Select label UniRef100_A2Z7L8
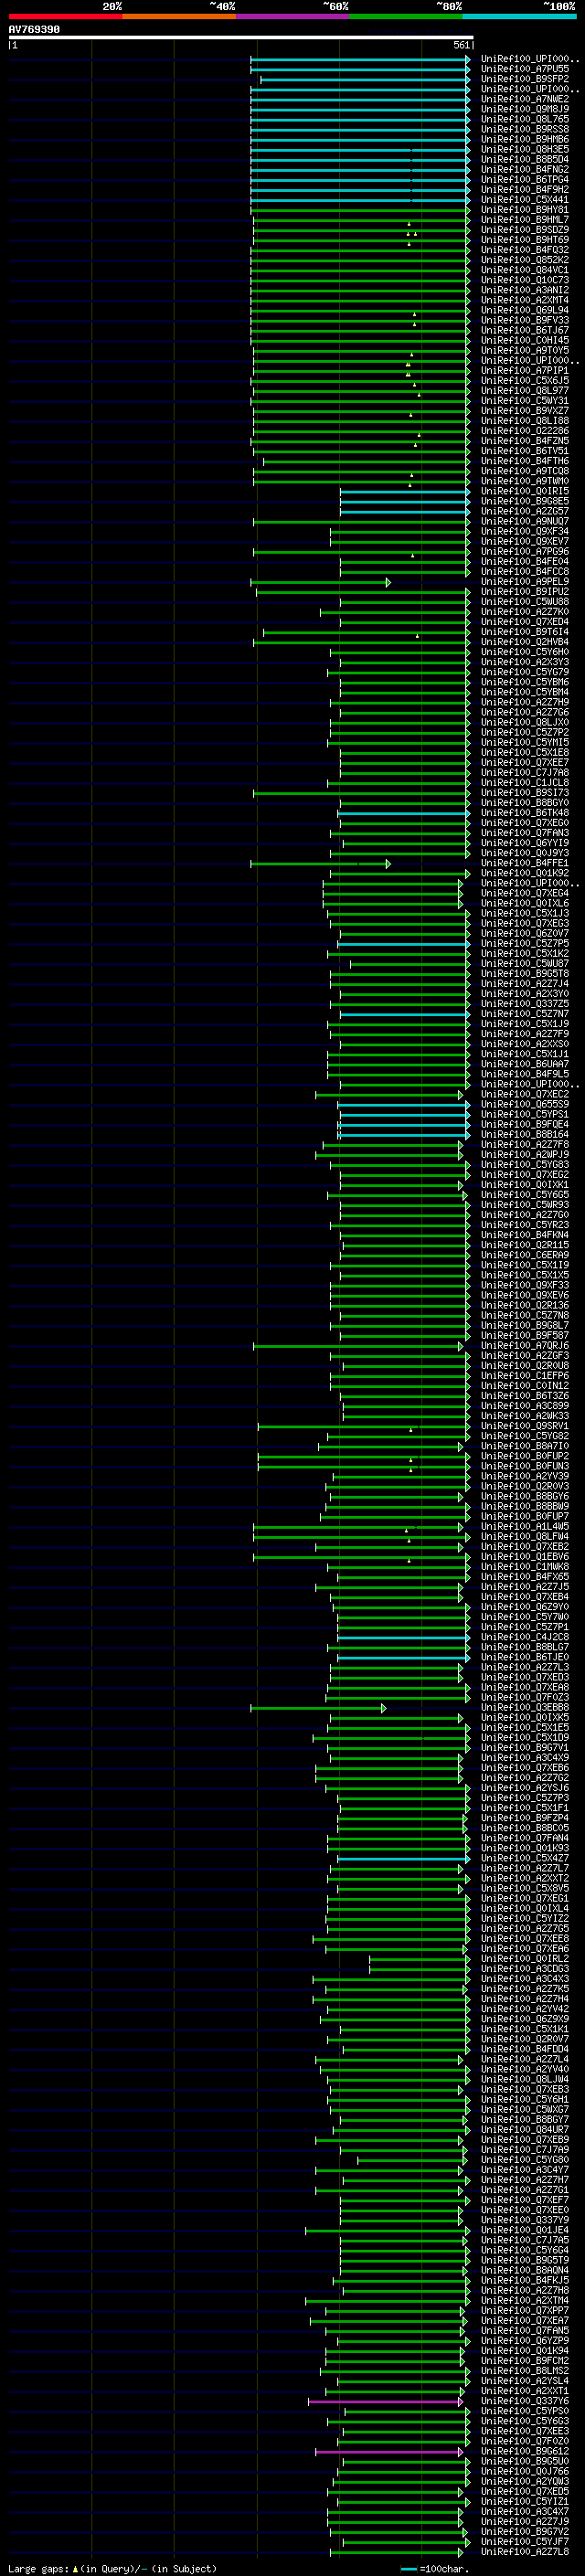Screen dimensions: 585x2576 click(x=525, y=2551)
